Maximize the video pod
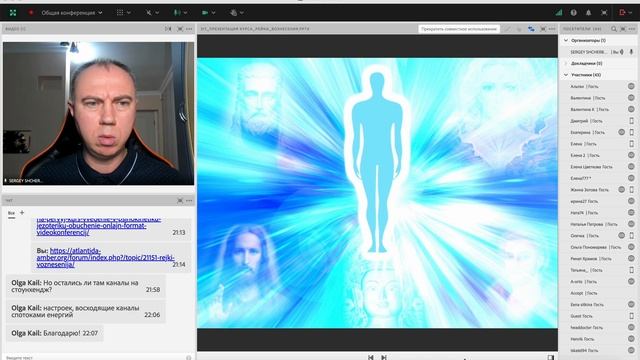The width and height of the screenshot is (640, 360). (180, 29)
